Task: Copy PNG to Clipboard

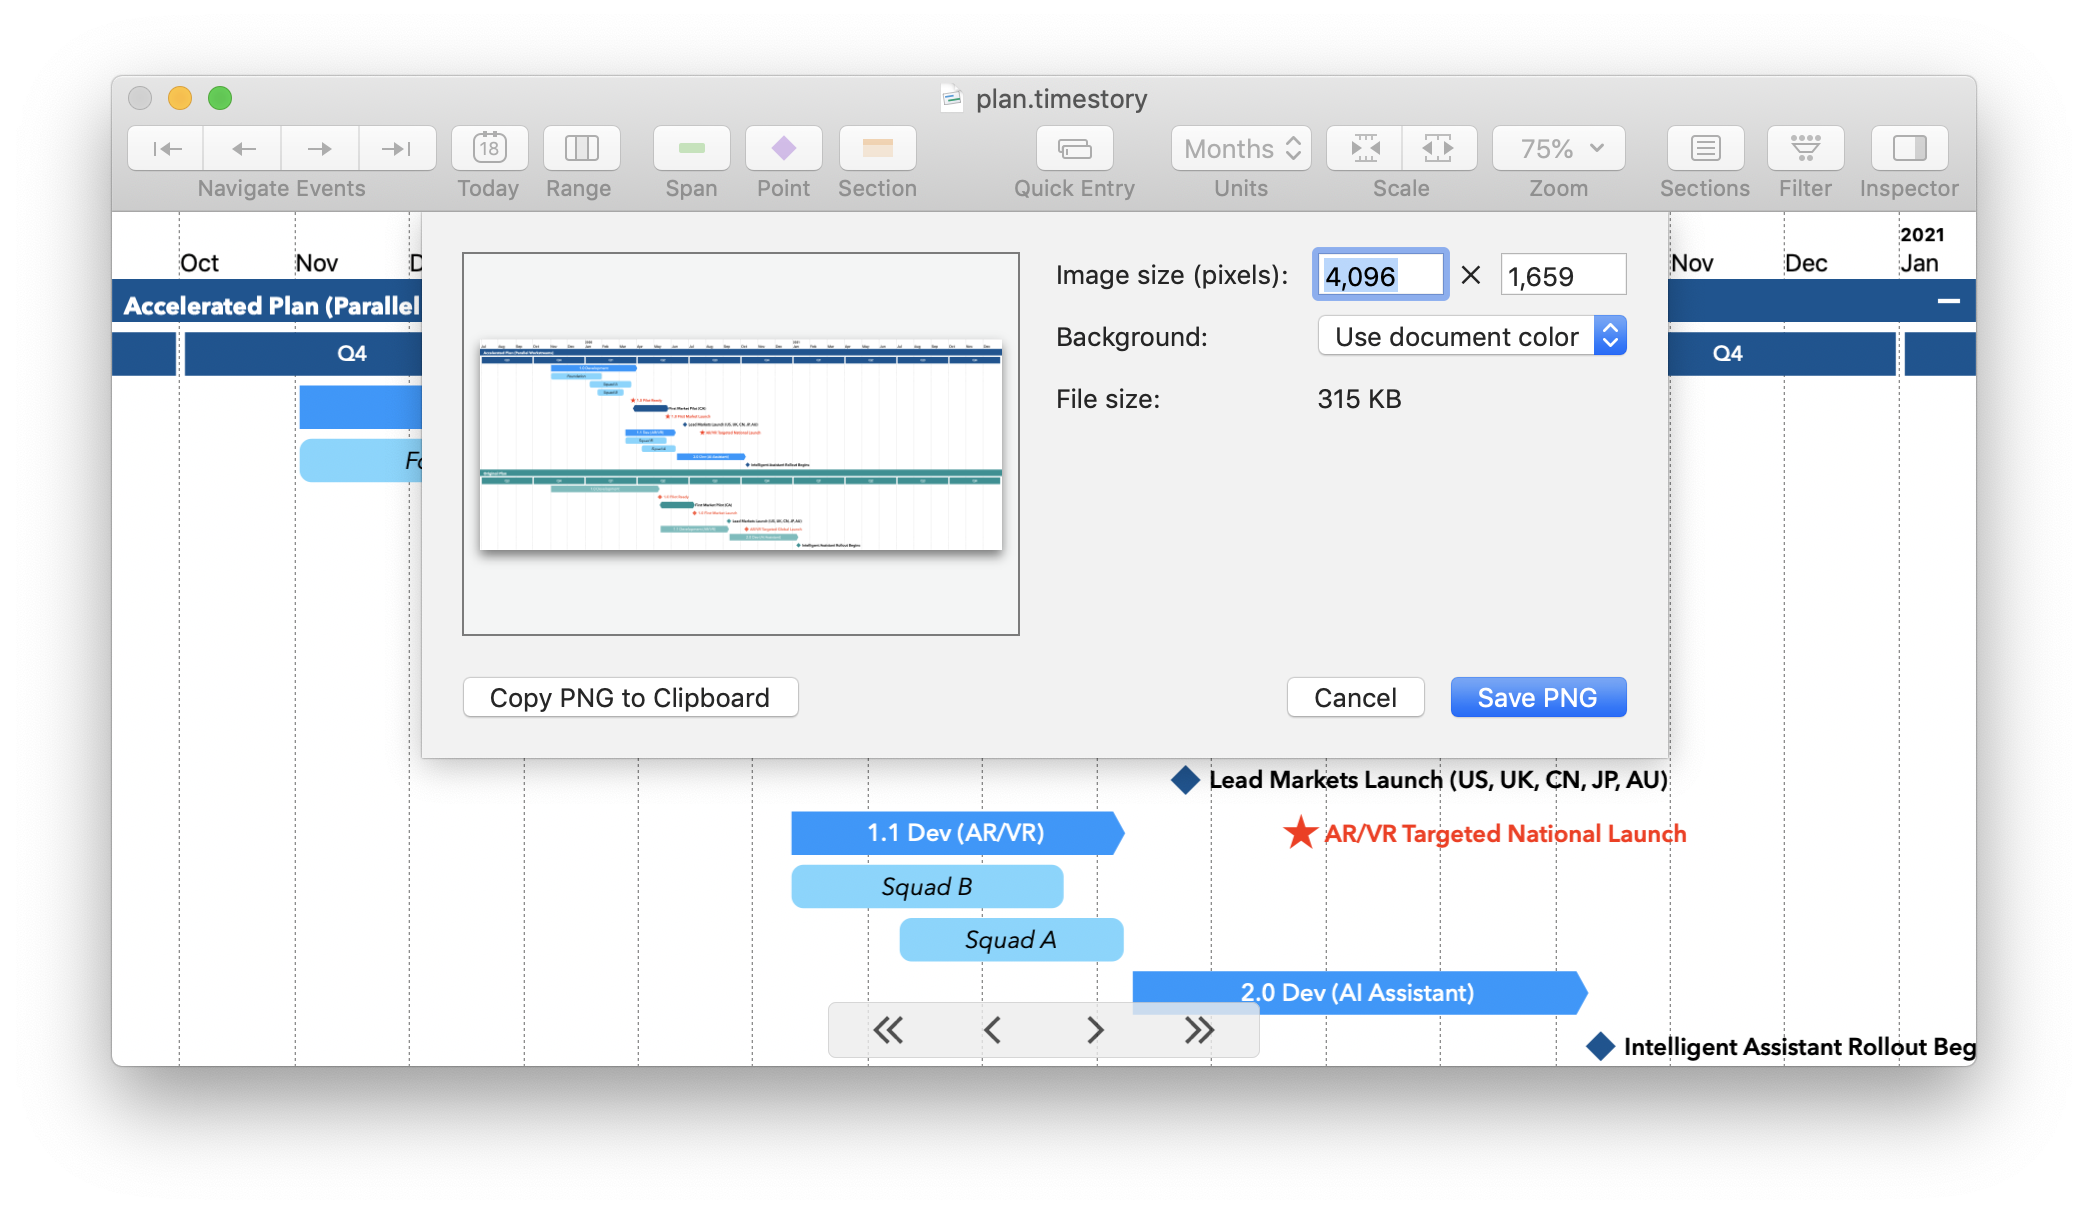Action: tap(629, 697)
